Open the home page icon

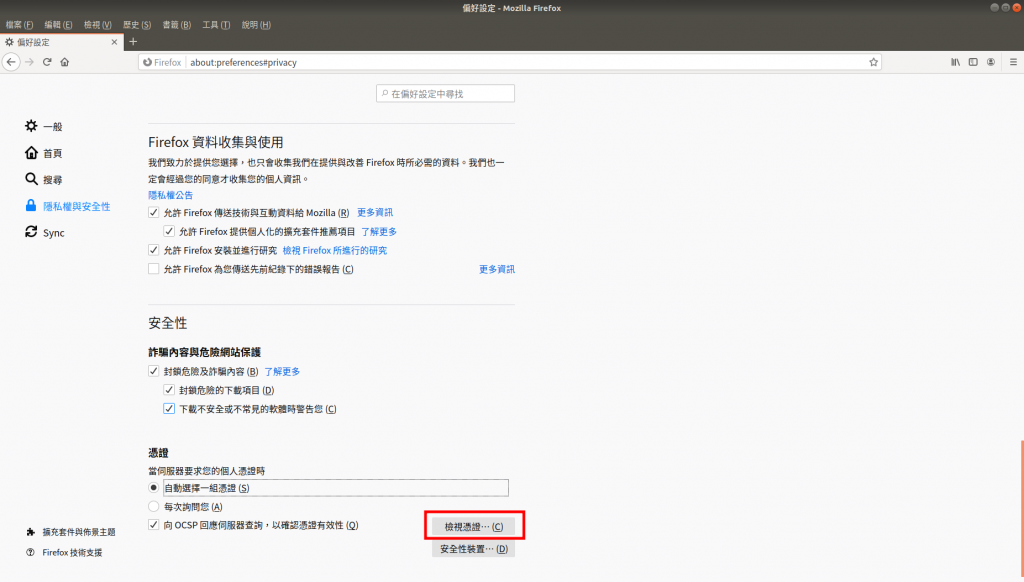coord(65,62)
